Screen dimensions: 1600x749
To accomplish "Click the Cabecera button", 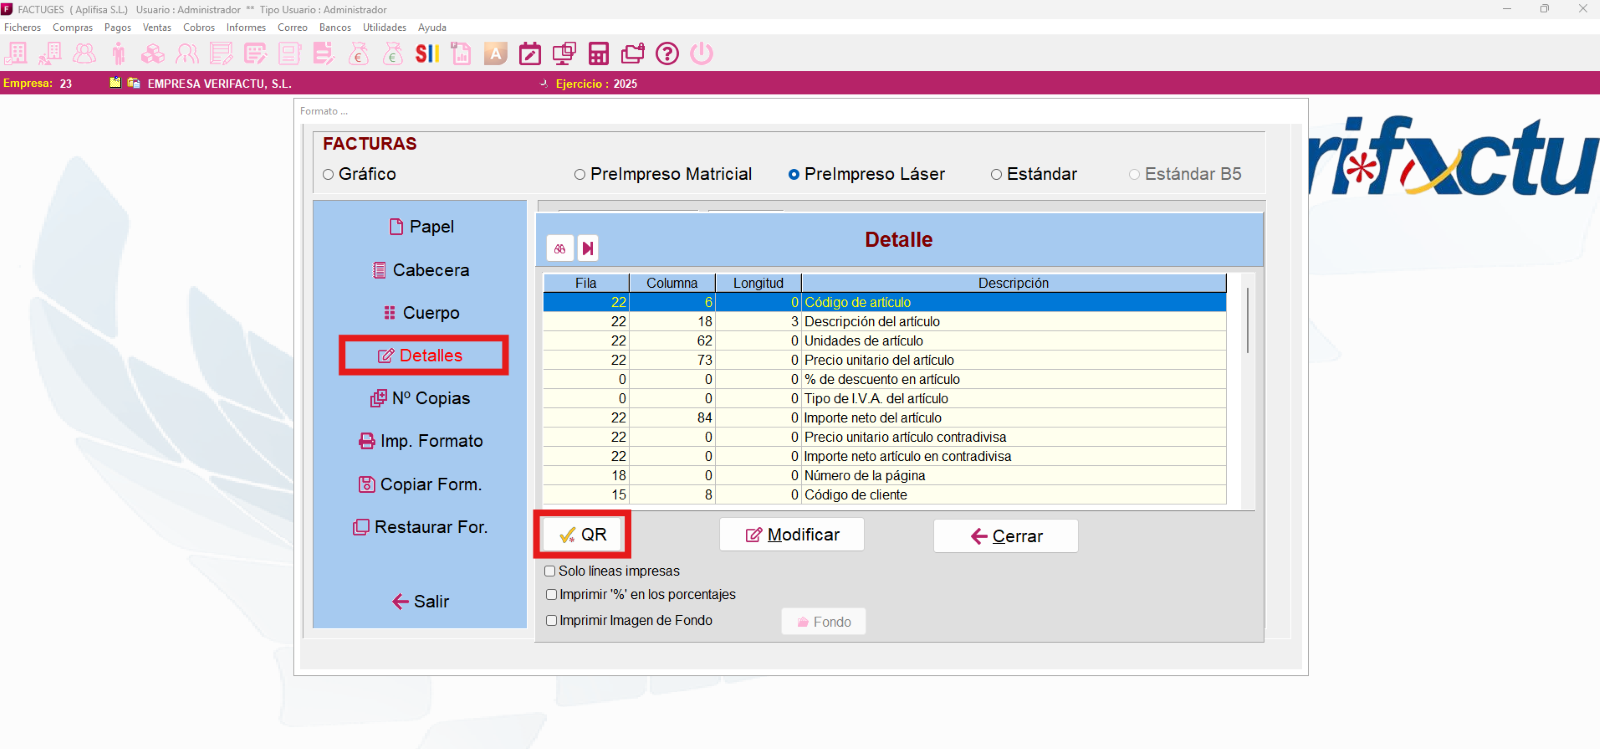I will (421, 270).
